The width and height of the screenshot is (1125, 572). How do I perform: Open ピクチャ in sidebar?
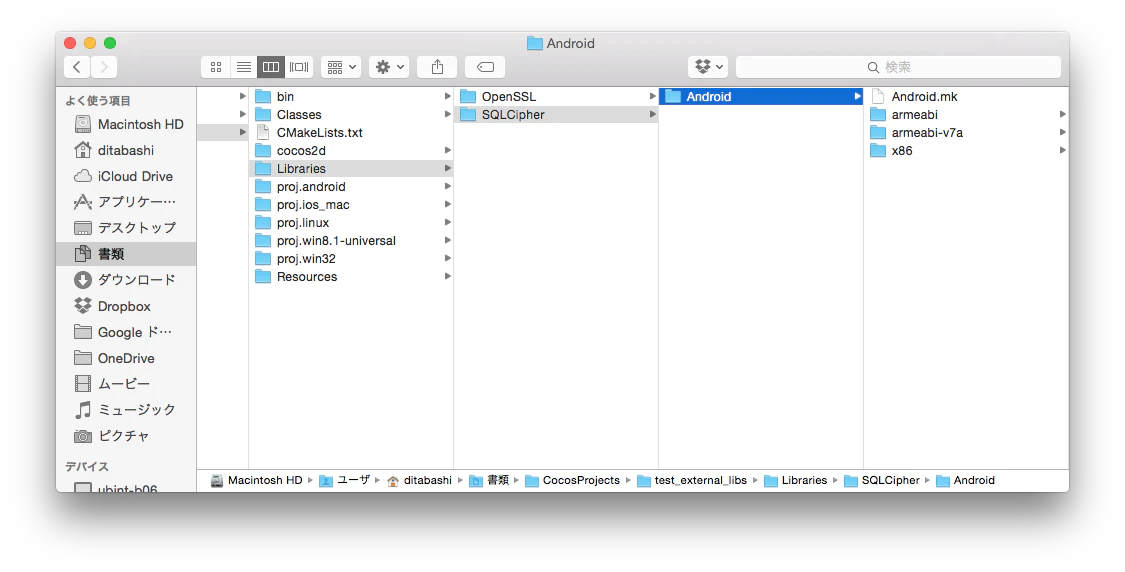[x=126, y=436]
